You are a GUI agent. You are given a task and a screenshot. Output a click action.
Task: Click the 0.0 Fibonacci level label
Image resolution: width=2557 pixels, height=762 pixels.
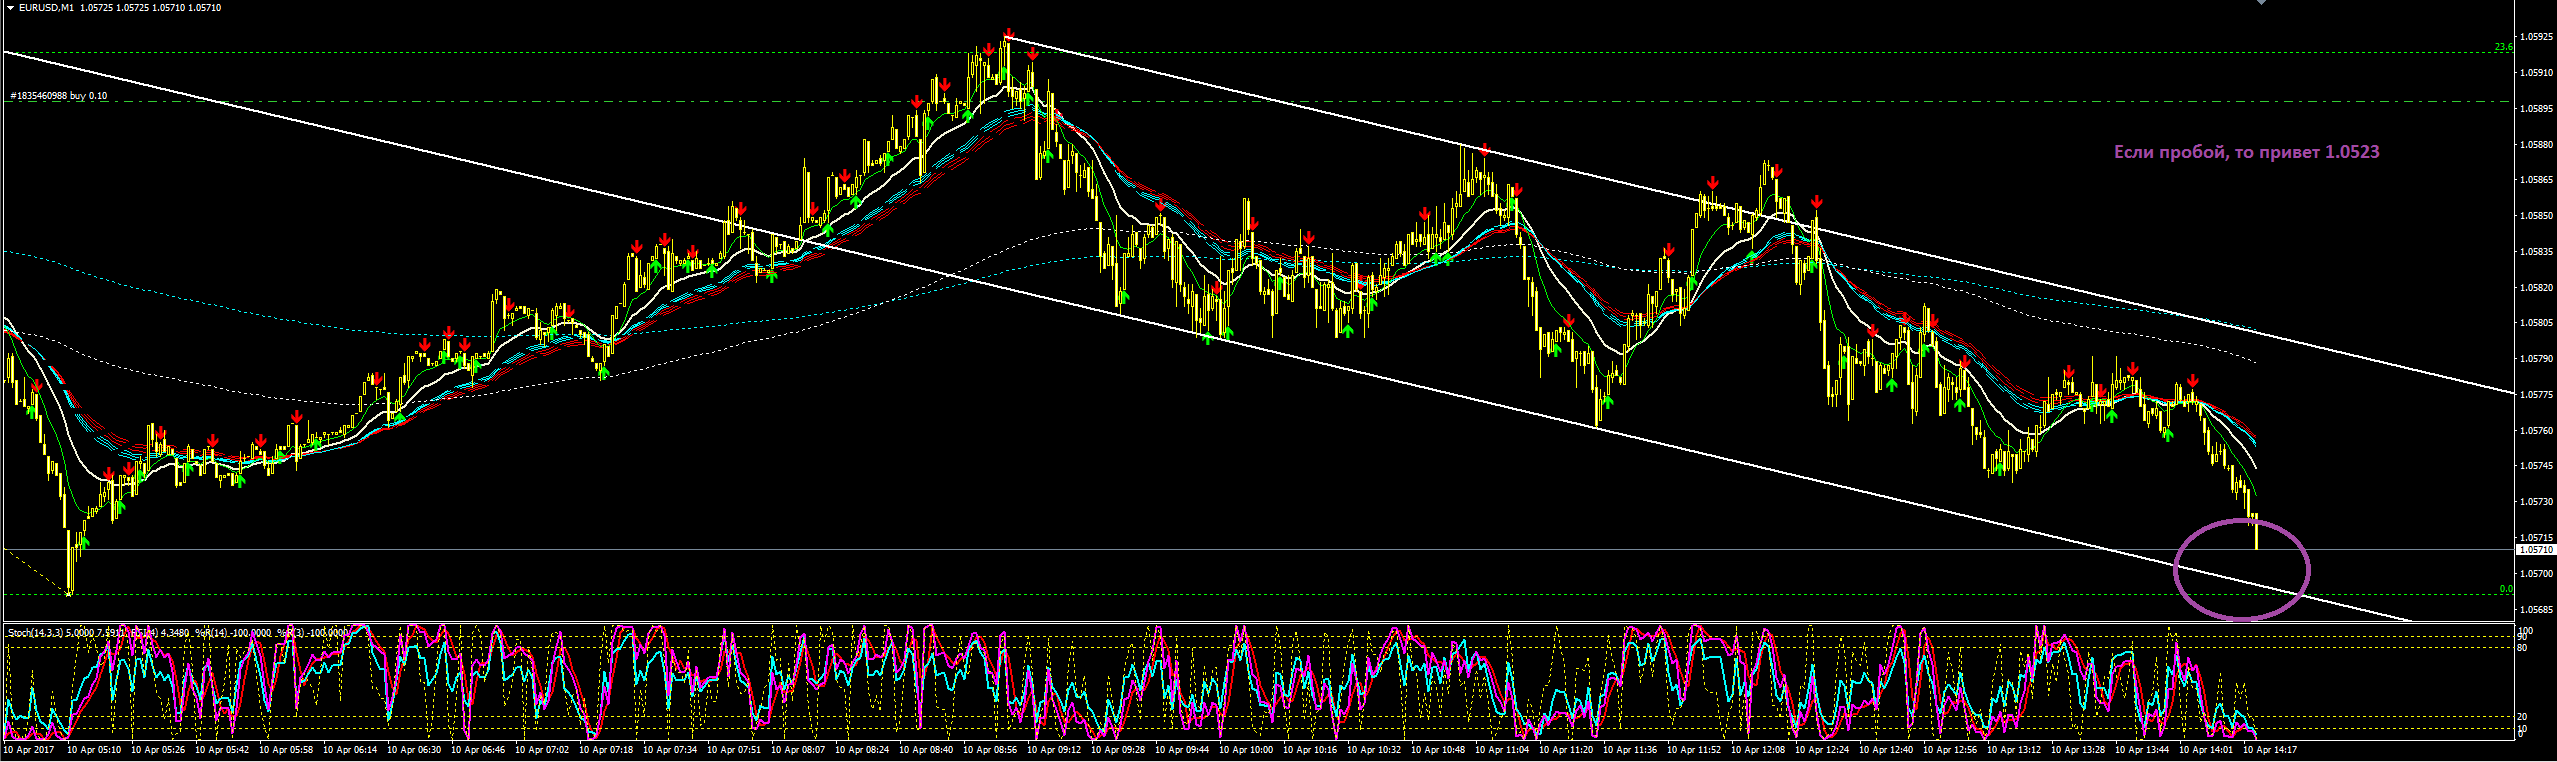pyautogui.click(x=2506, y=589)
